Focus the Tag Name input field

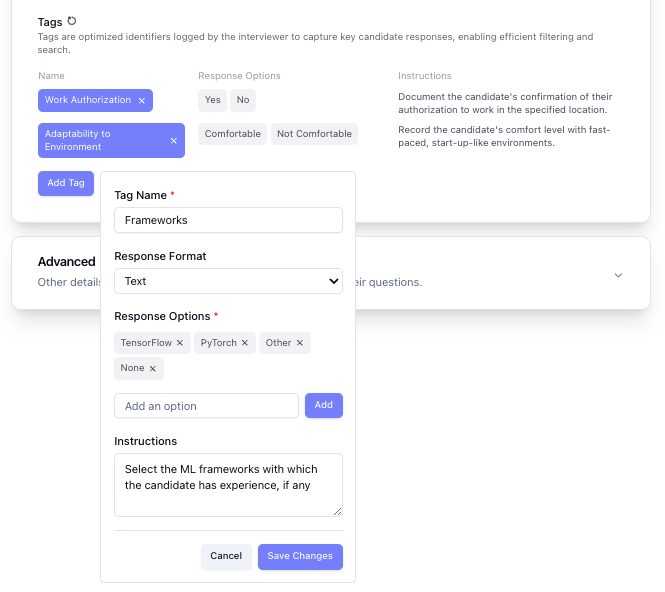coord(228,220)
